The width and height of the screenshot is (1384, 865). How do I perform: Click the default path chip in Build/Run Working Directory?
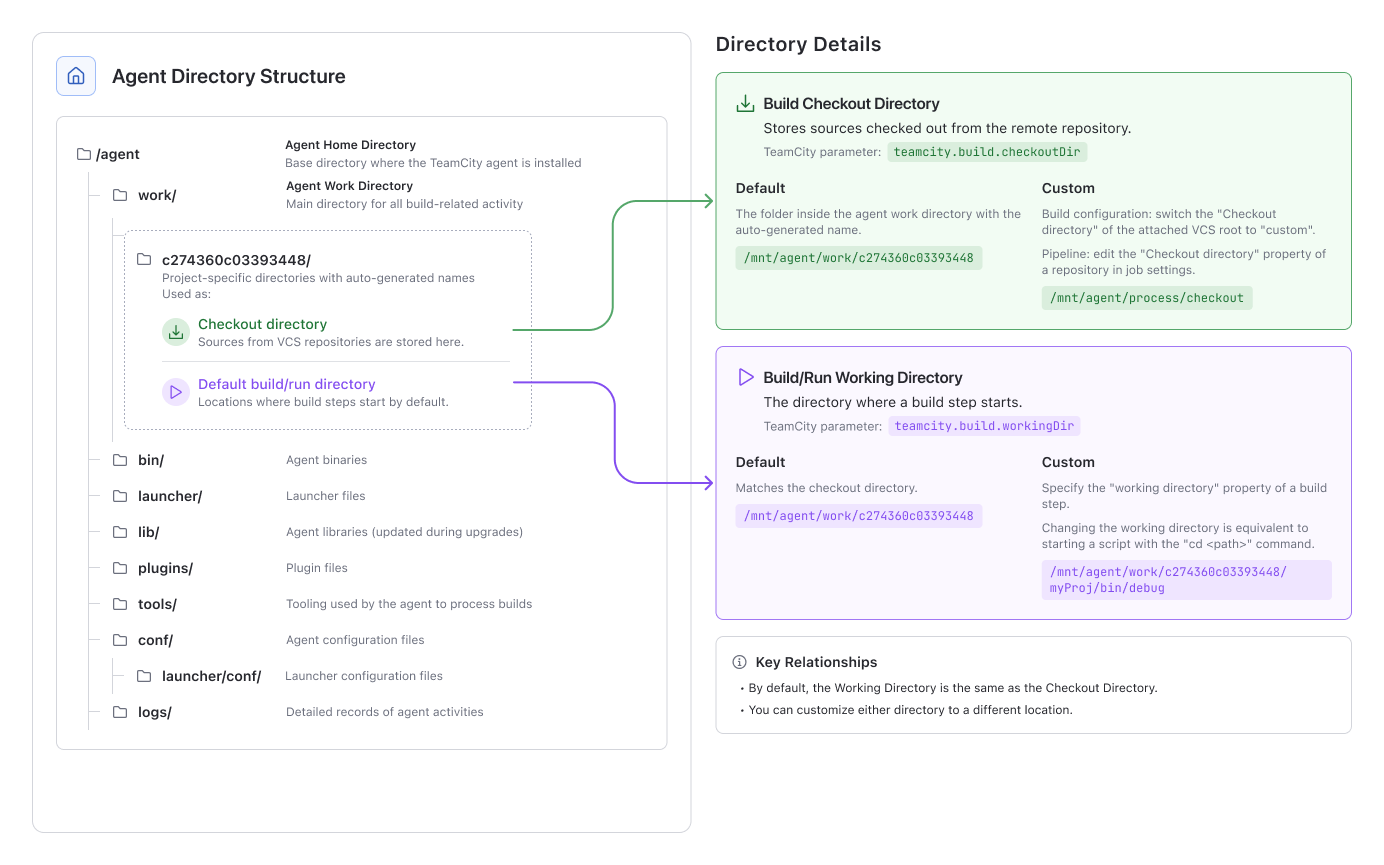click(x=859, y=516)
